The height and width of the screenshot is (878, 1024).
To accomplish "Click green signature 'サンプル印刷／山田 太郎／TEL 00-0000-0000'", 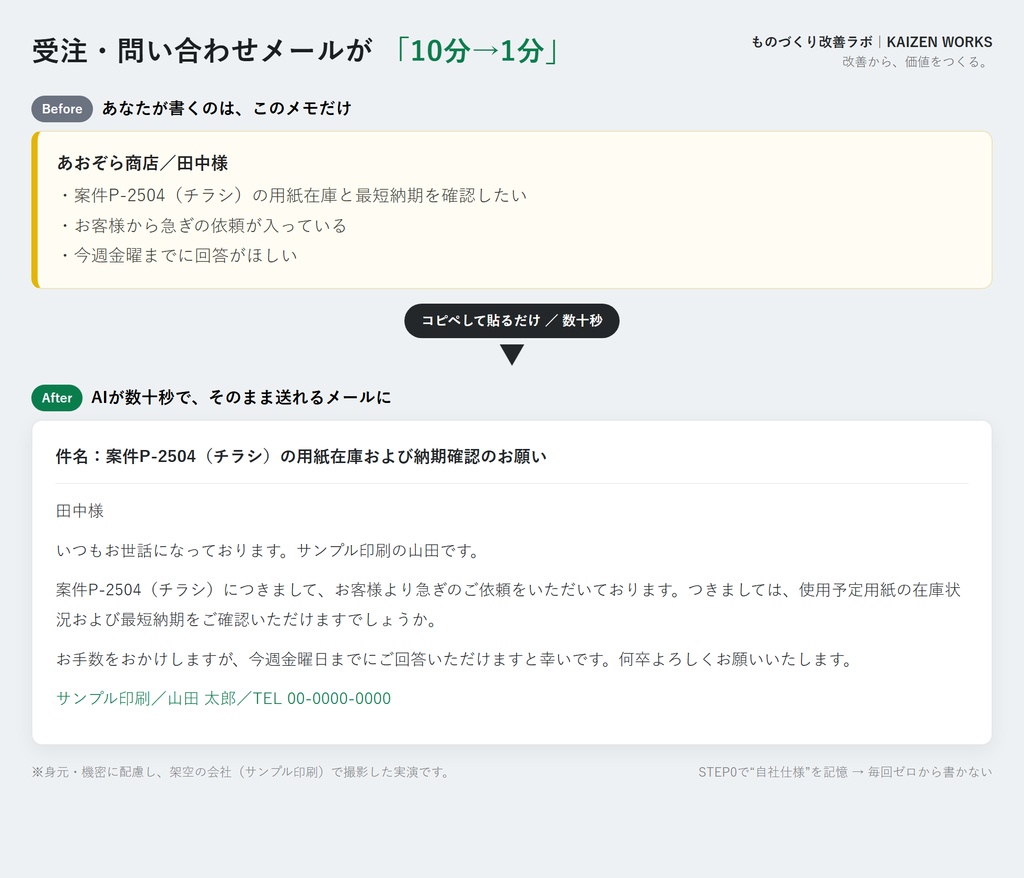I will pos(223,698).
